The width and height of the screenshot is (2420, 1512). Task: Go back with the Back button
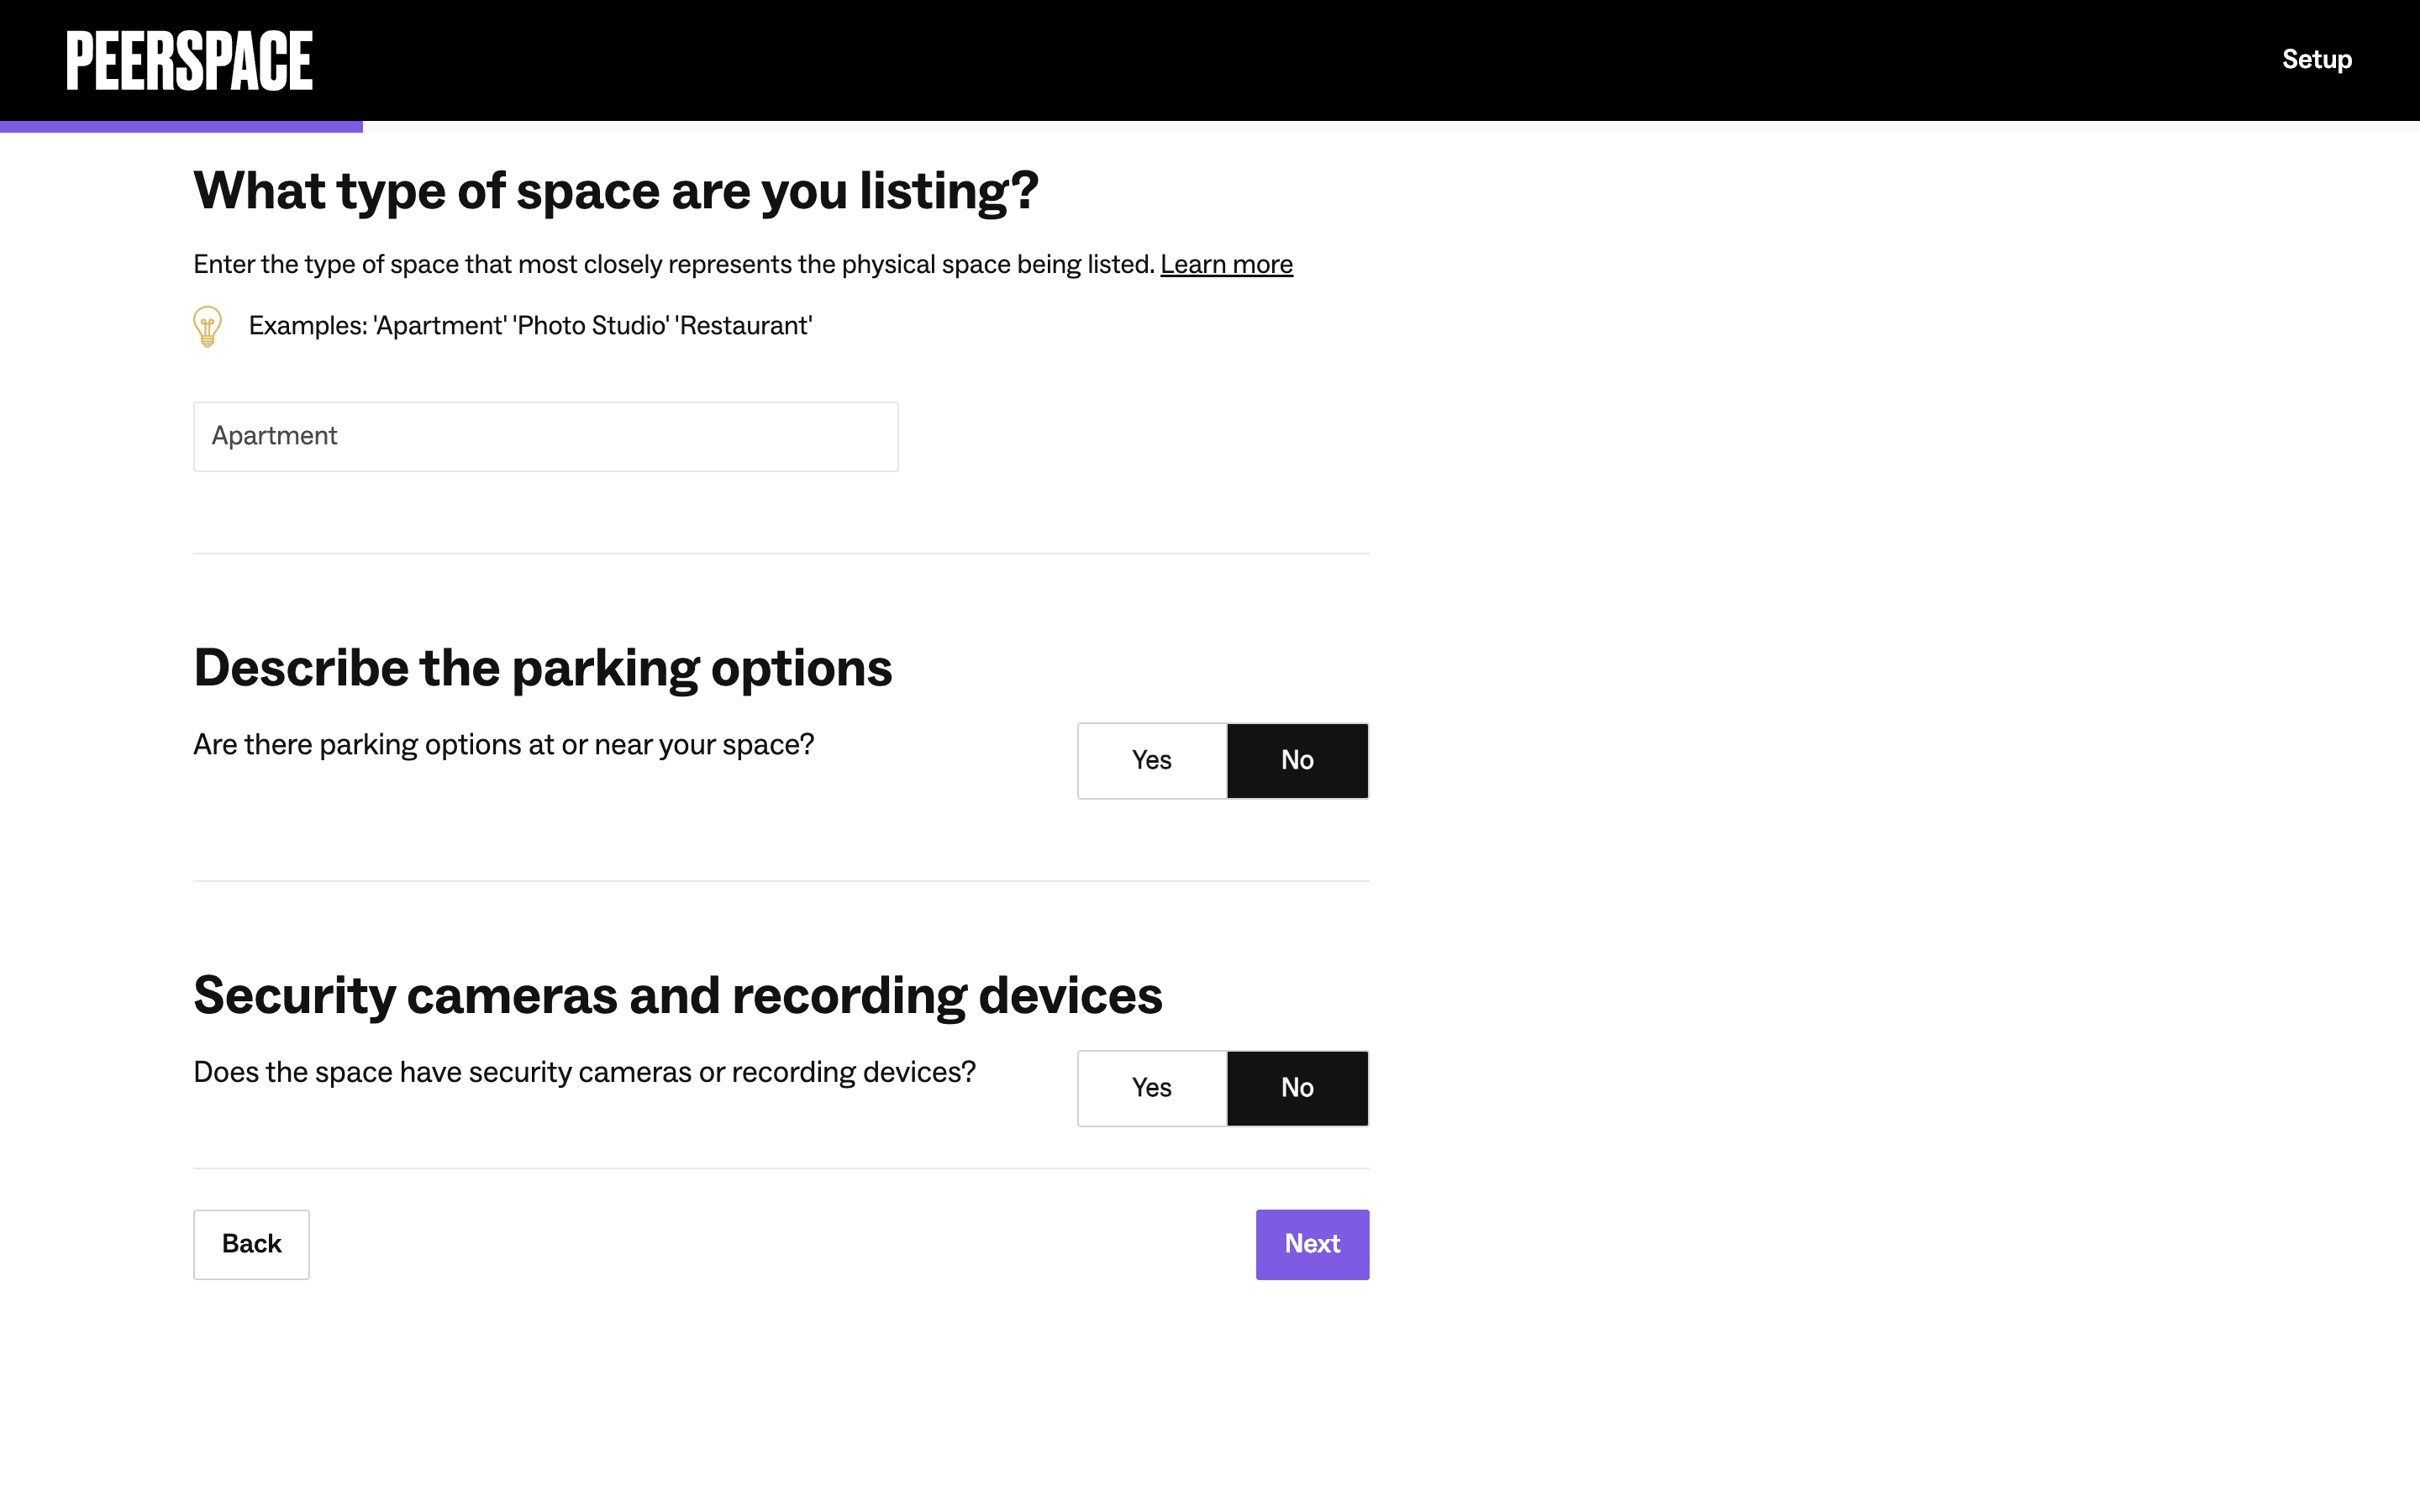point(251,1244)
